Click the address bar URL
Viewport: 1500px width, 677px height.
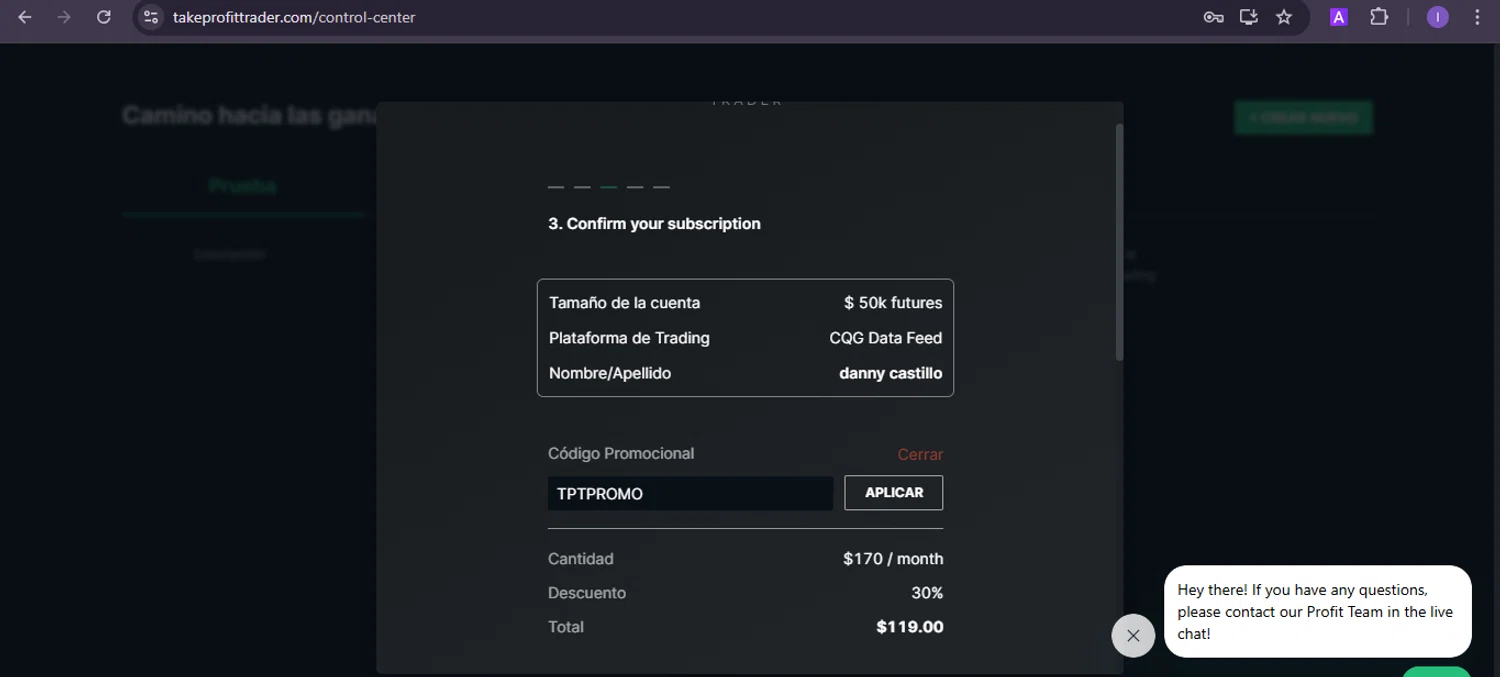(x=294, y=17)
